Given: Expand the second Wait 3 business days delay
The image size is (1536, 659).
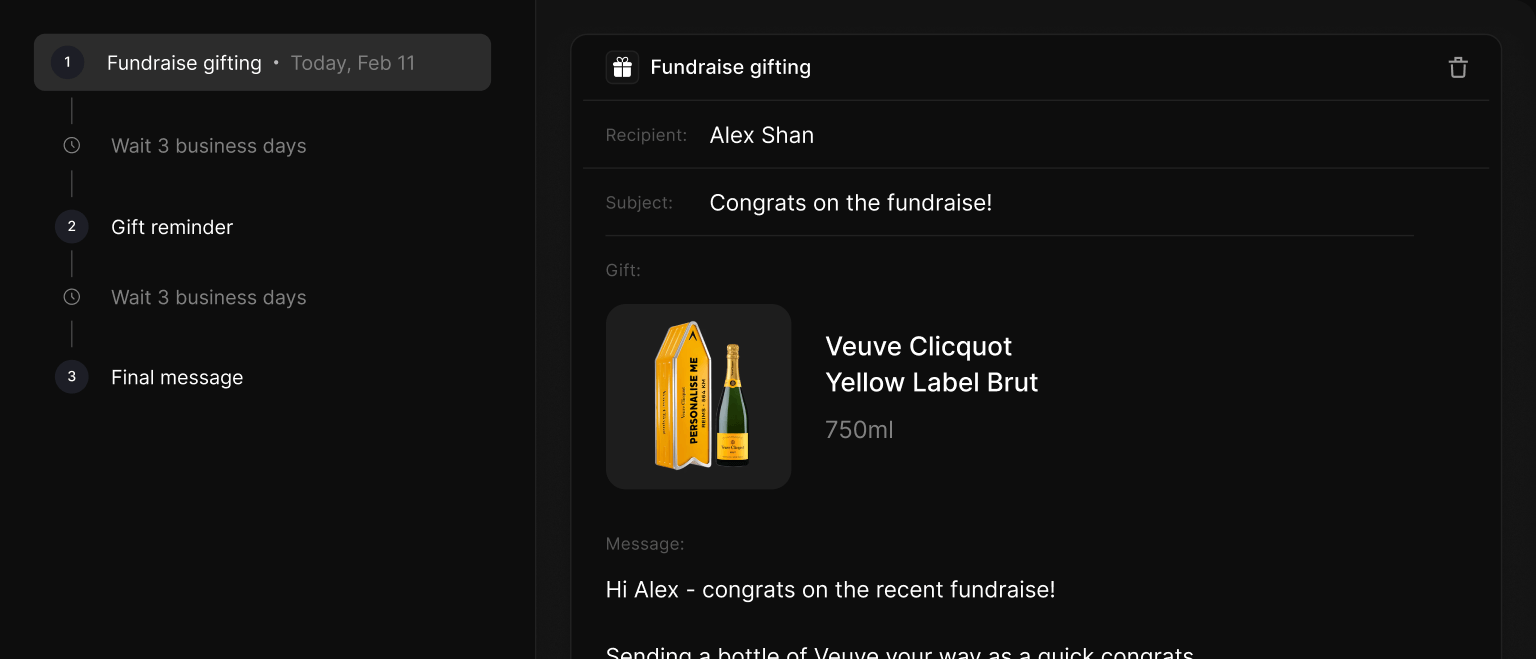Looking at the screenshot, I should (x=208, y=296).
